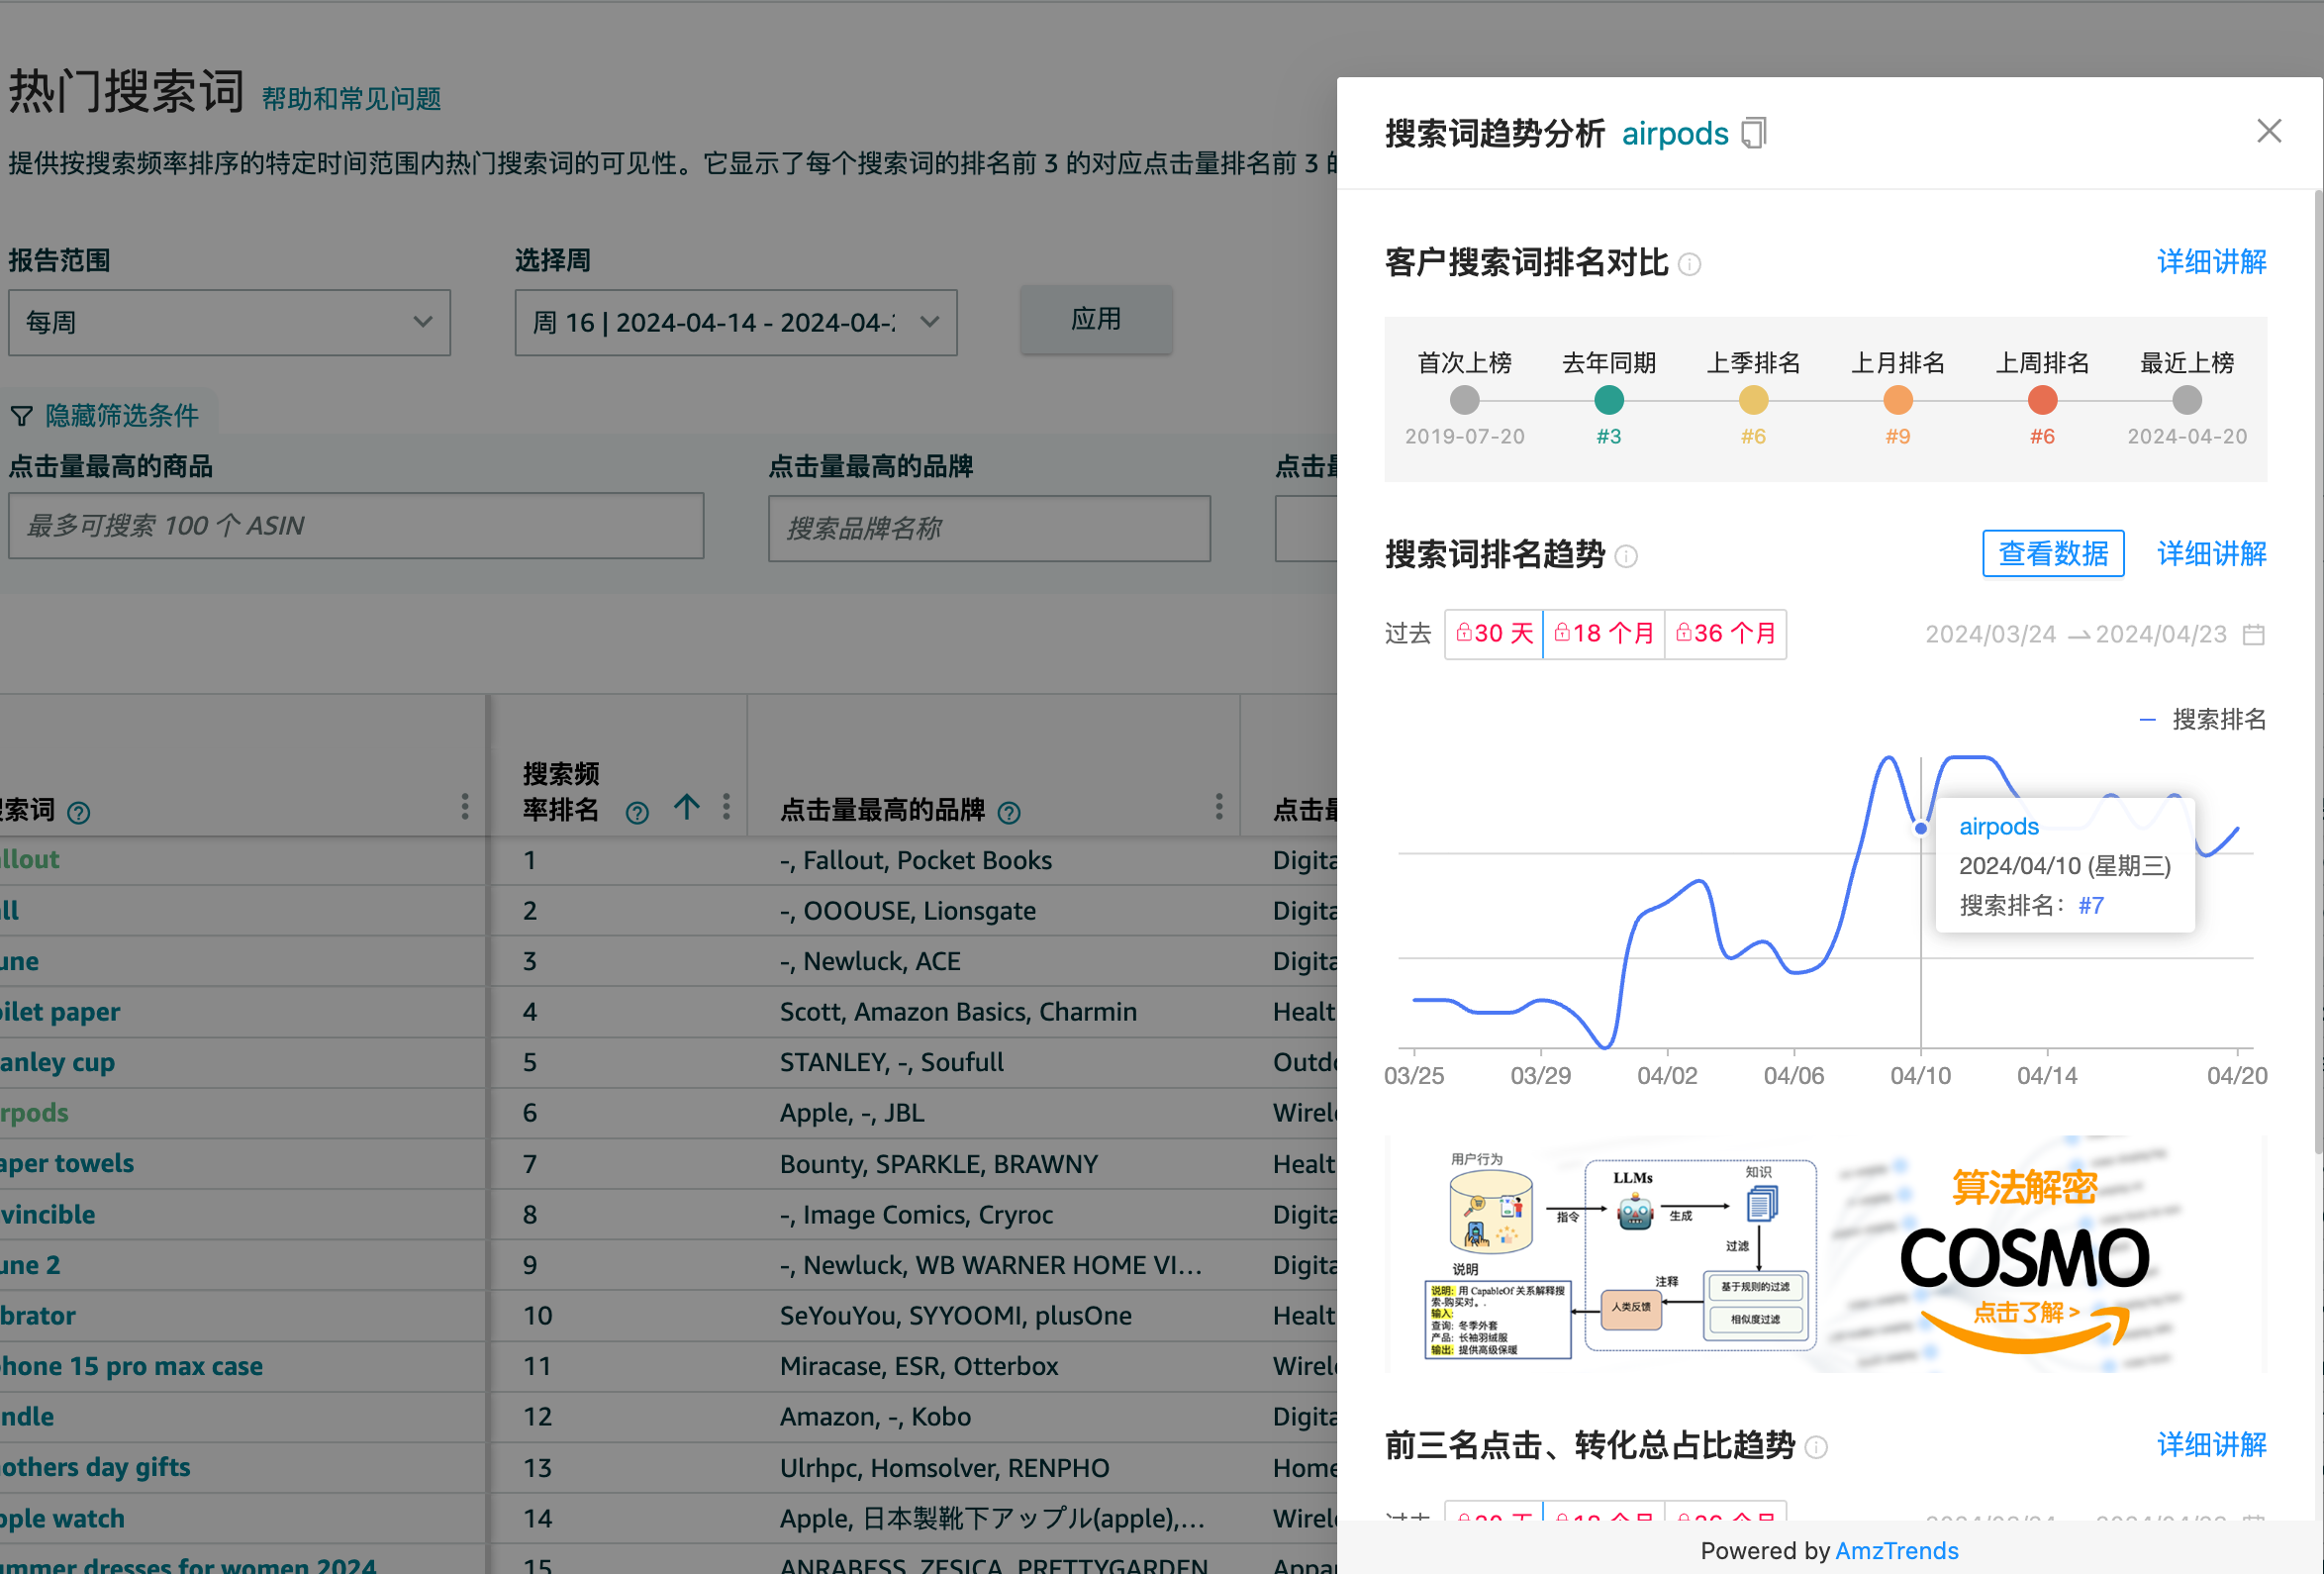
Task: Click the airpods keyword link in panel title
Action: coord(1675,134)
